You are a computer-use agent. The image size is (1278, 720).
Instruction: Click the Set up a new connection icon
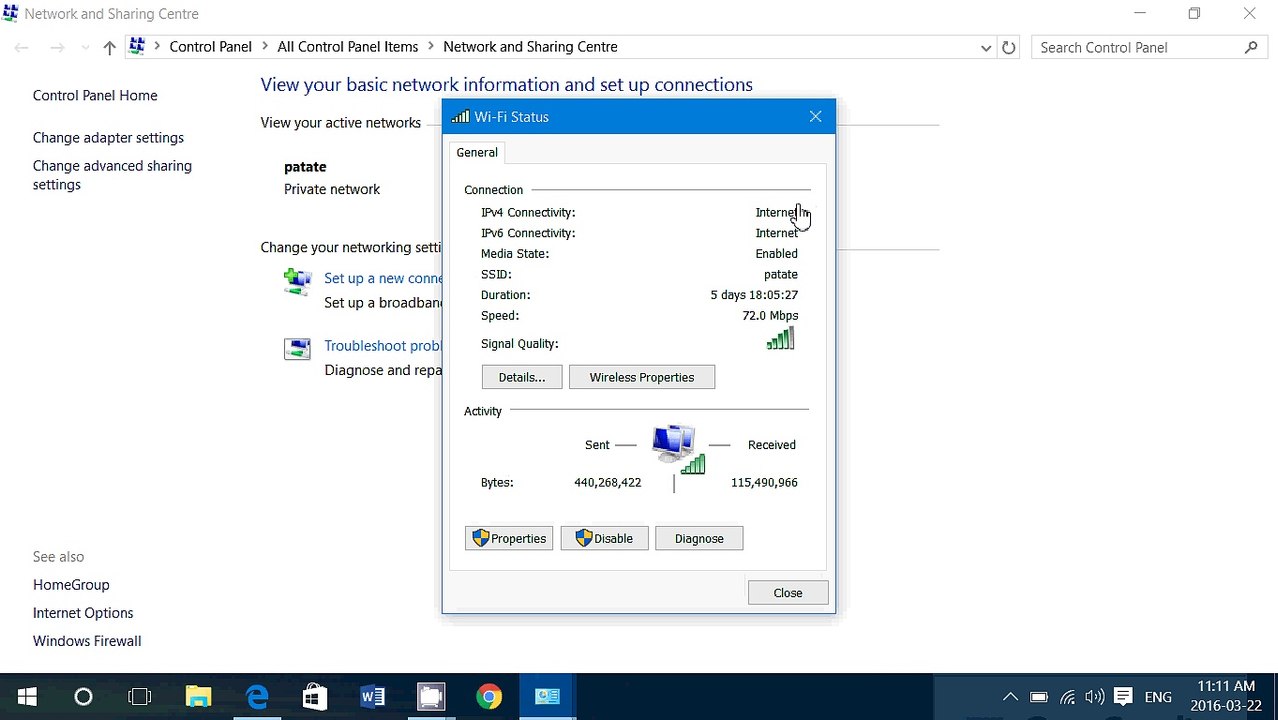click(297, 282)
